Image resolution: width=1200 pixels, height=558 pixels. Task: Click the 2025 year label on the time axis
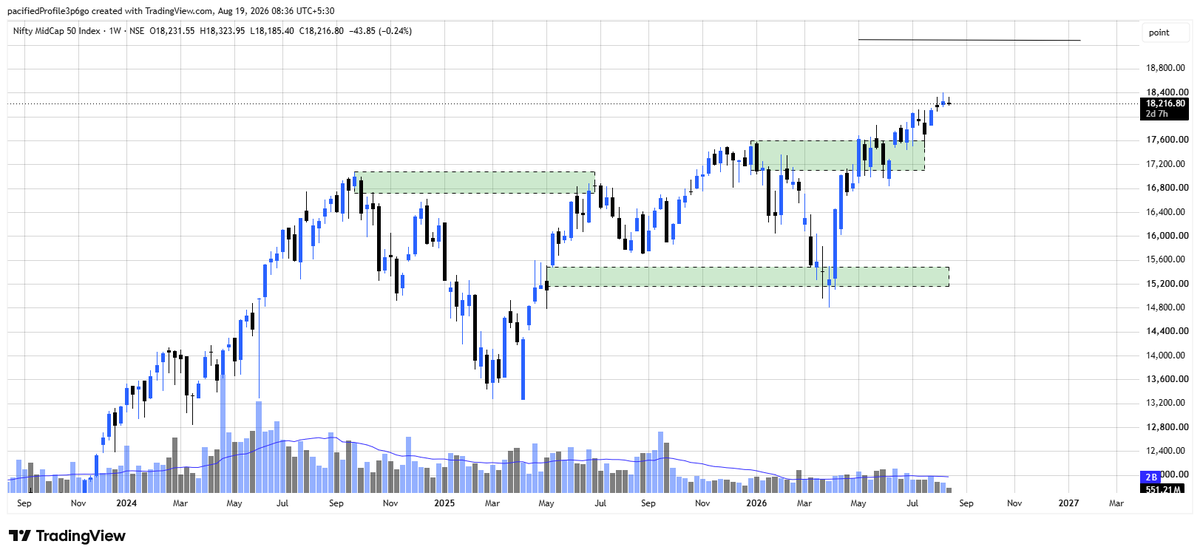coord(443,505)
